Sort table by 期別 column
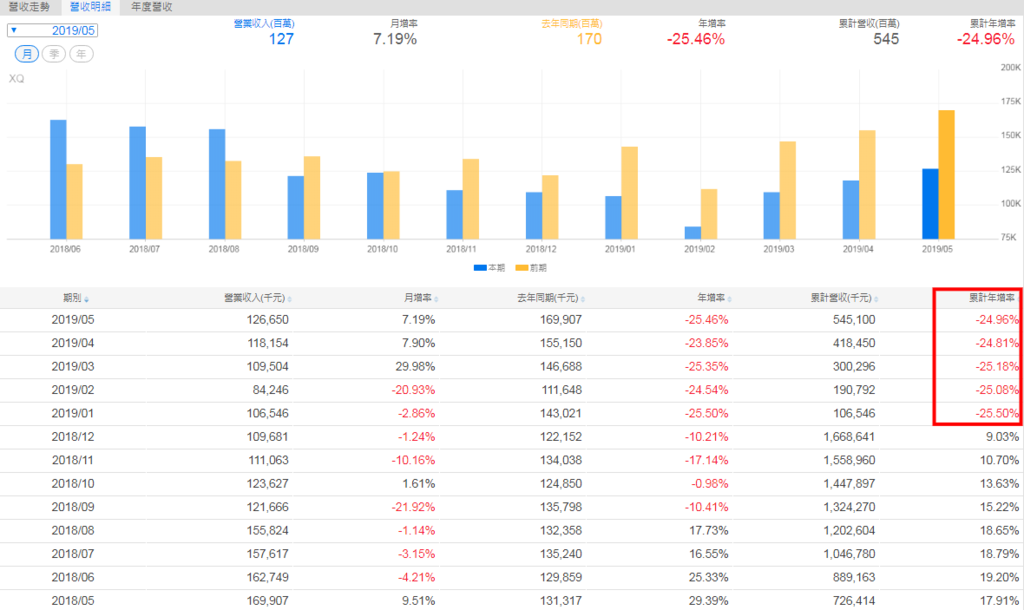 tap(76, 298)
